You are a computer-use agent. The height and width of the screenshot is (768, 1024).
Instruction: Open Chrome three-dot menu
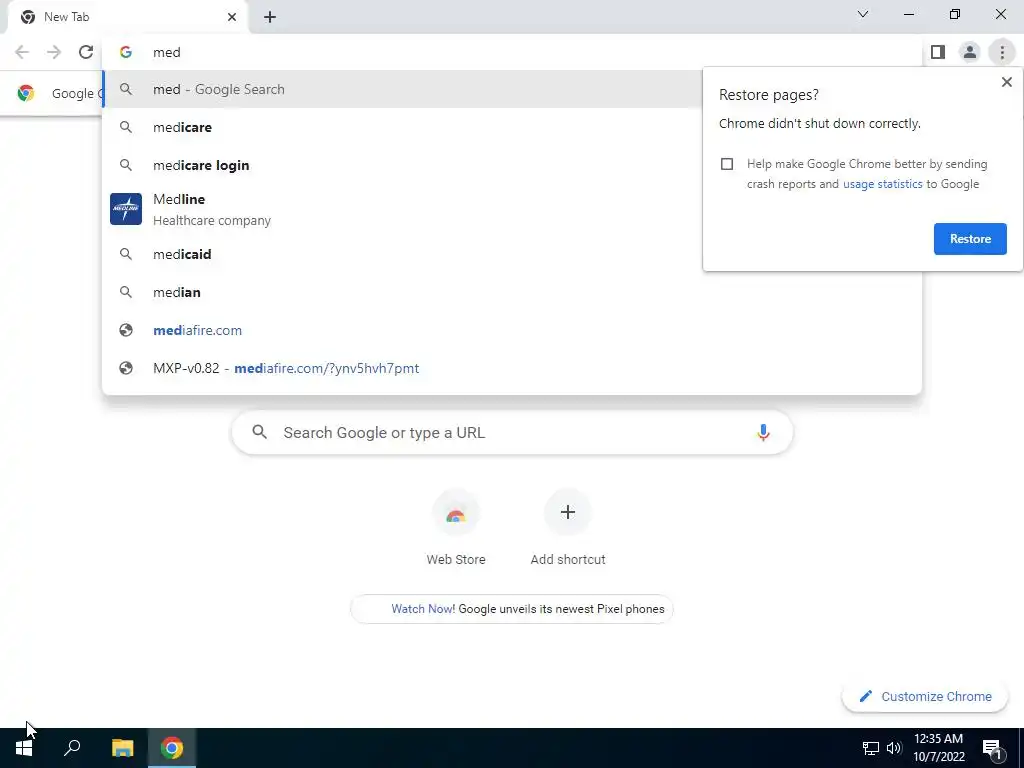pyautogui.click(x=1002, y=52)
